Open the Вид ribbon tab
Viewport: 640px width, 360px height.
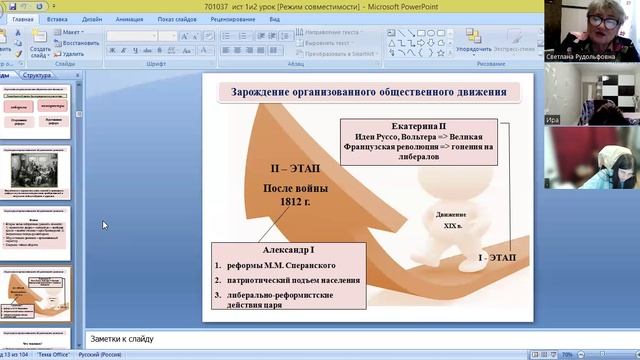click(274, 19)
